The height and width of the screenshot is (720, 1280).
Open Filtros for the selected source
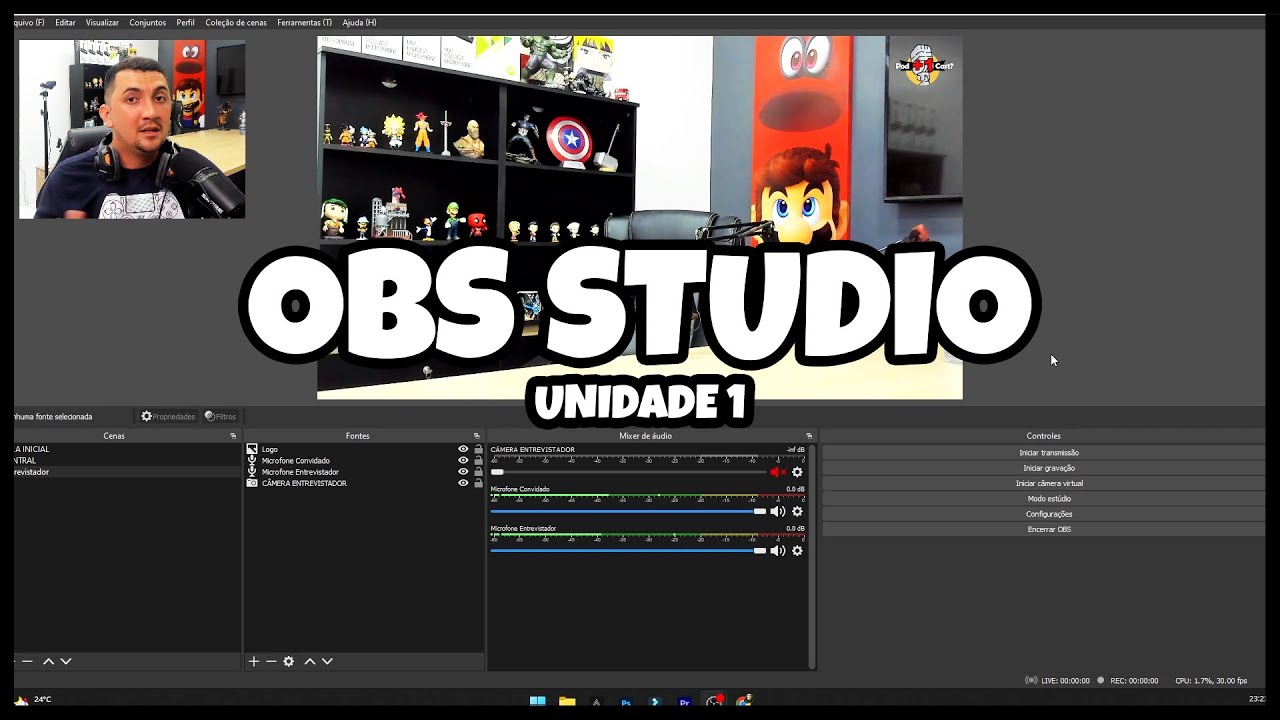point(221,416)
